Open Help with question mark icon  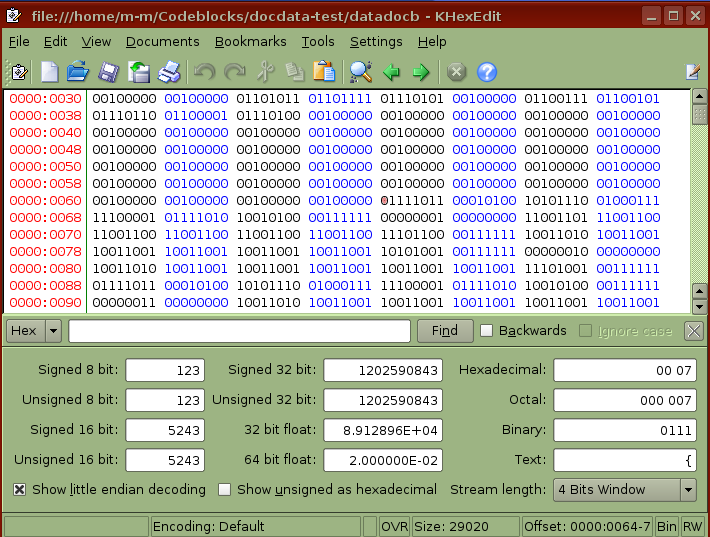[487, 72]
